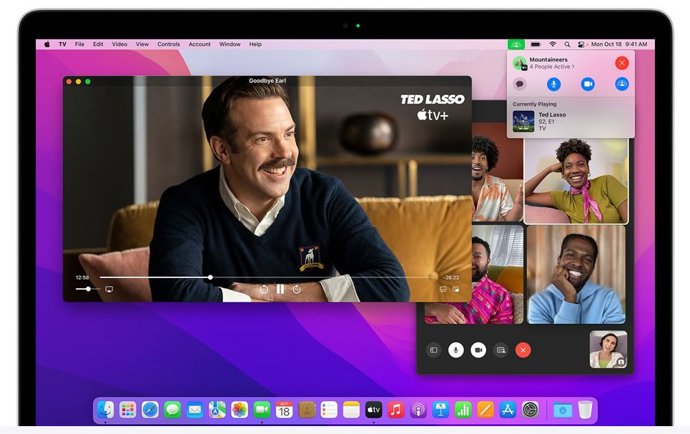
Task: Adjust the video player volume slider
Action: tap(88, 289)
